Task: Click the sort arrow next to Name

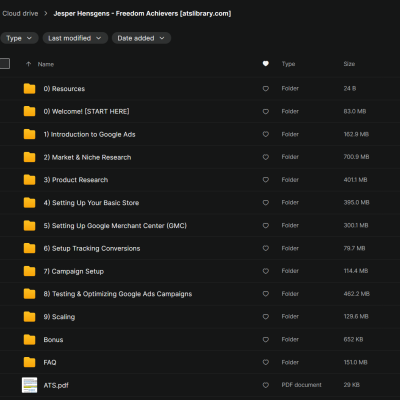Action: pyautogui.click(x=29, y=64)
